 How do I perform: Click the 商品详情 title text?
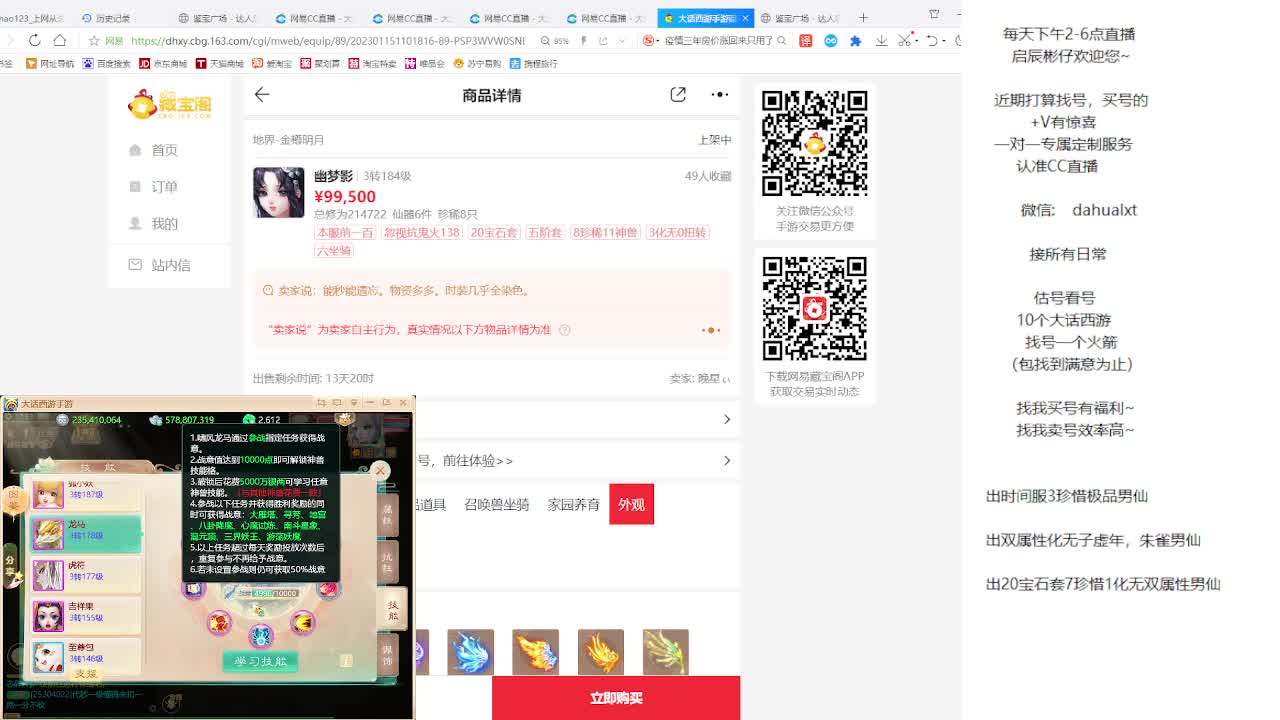[491, 95]
